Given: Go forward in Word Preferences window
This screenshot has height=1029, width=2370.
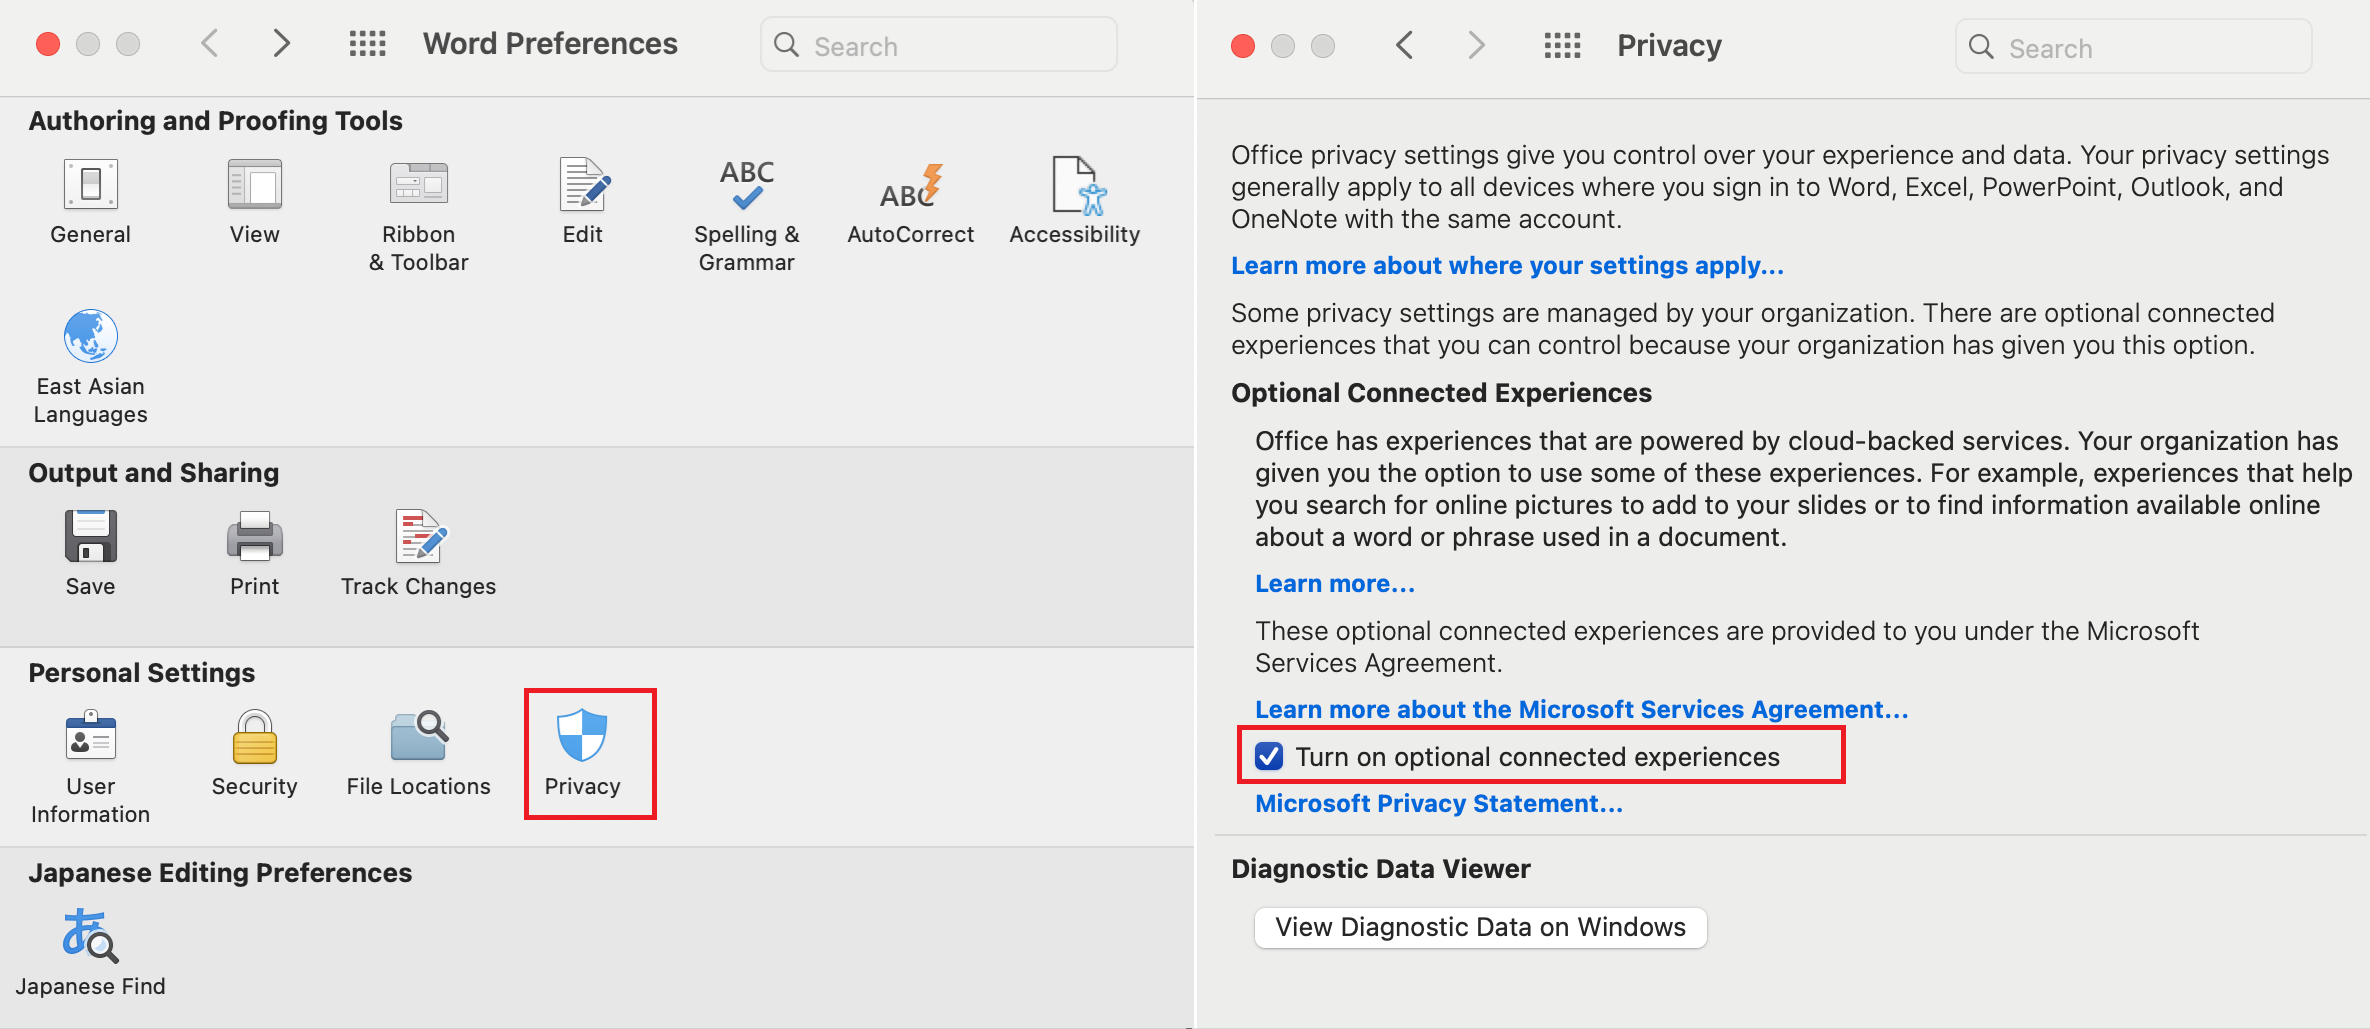Looking at the screenshot, I should (x=282, y=44).
